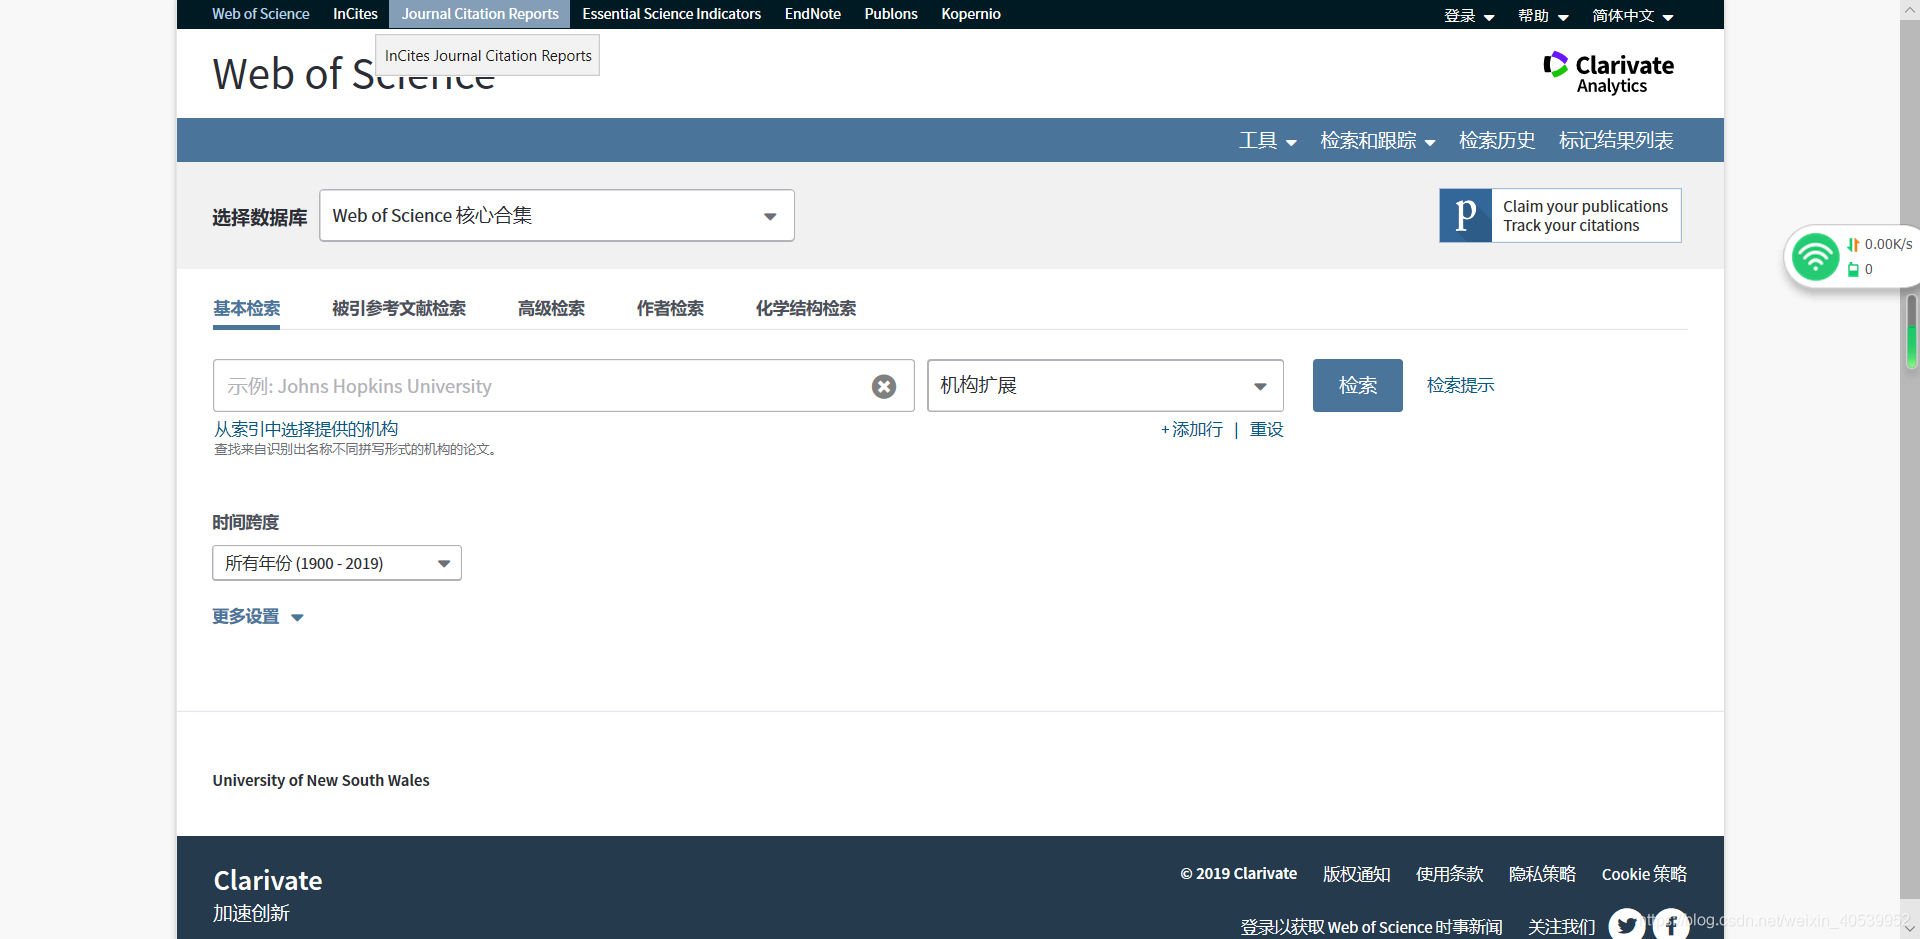Open the 工具 dropdown menu
Viewport: 1920px width, 939px height.
(x=1267, y=141)
